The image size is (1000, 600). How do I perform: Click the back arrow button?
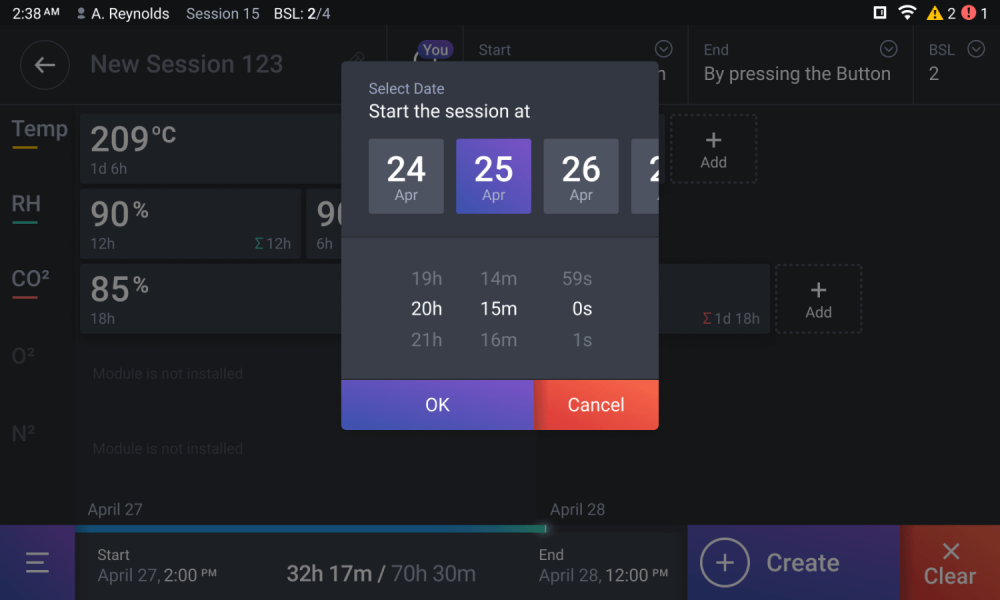[44, 65]
